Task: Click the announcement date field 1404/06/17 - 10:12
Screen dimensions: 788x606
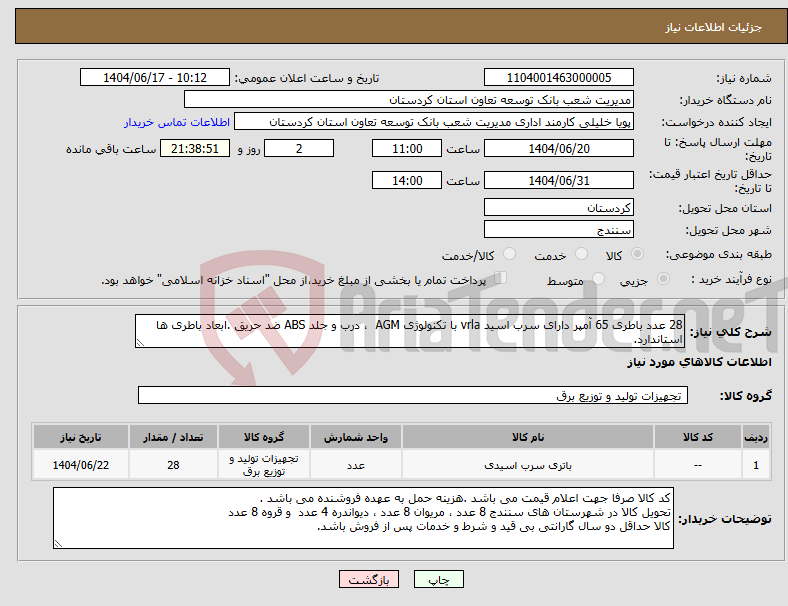Action: [154, 77]
